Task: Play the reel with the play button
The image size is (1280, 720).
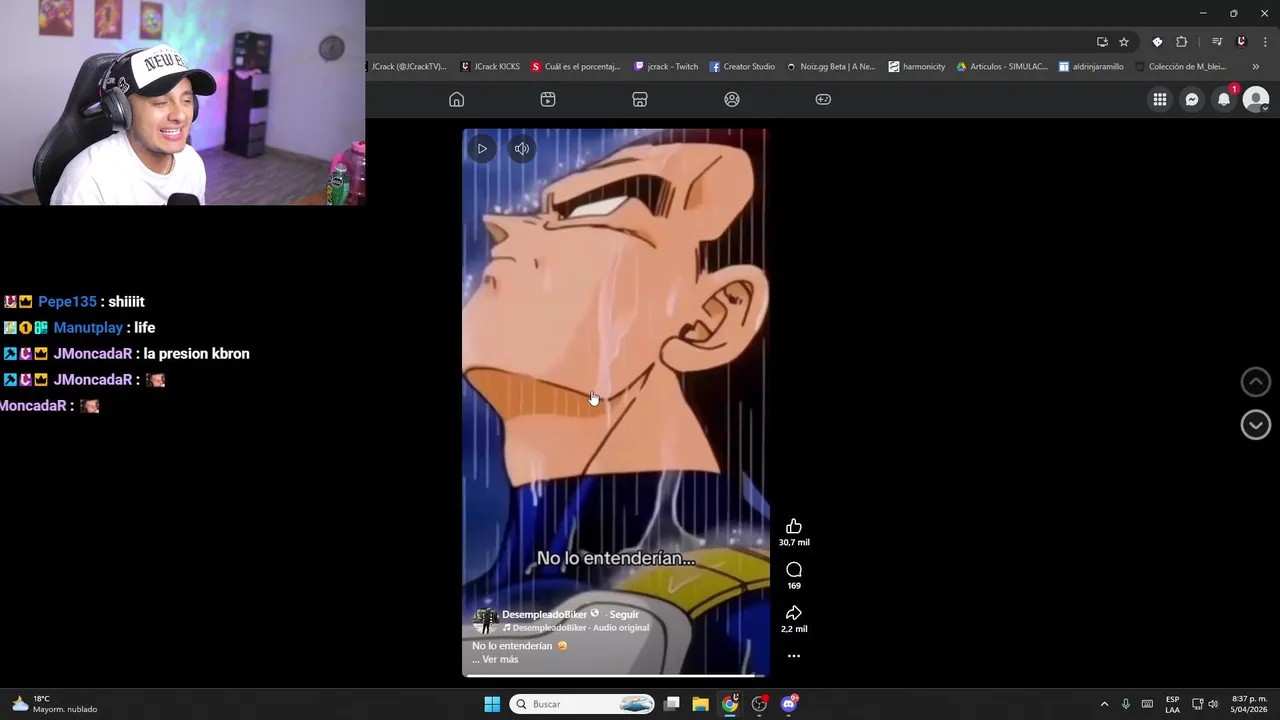Action: click(x=482, y=149)
